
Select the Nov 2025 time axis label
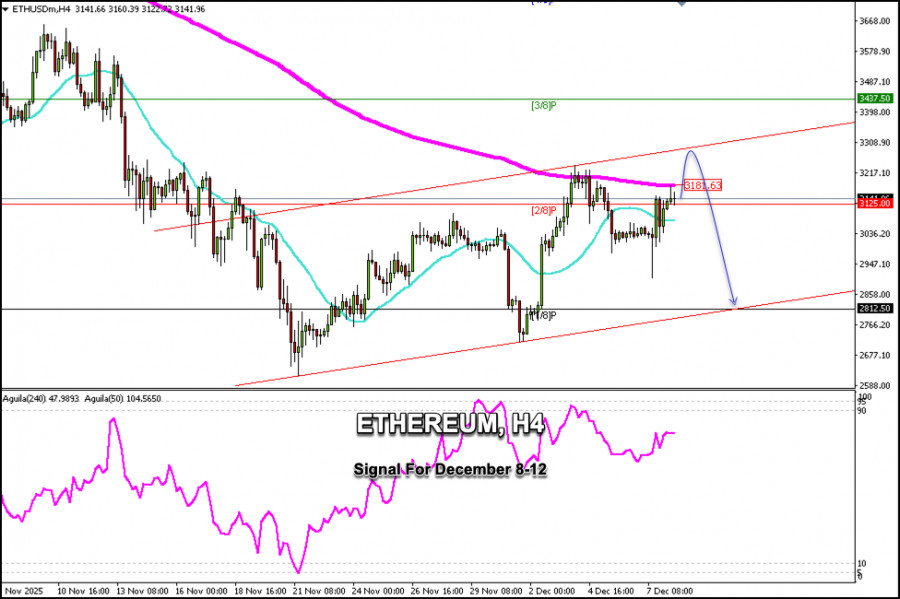click(x=24, y=591)
